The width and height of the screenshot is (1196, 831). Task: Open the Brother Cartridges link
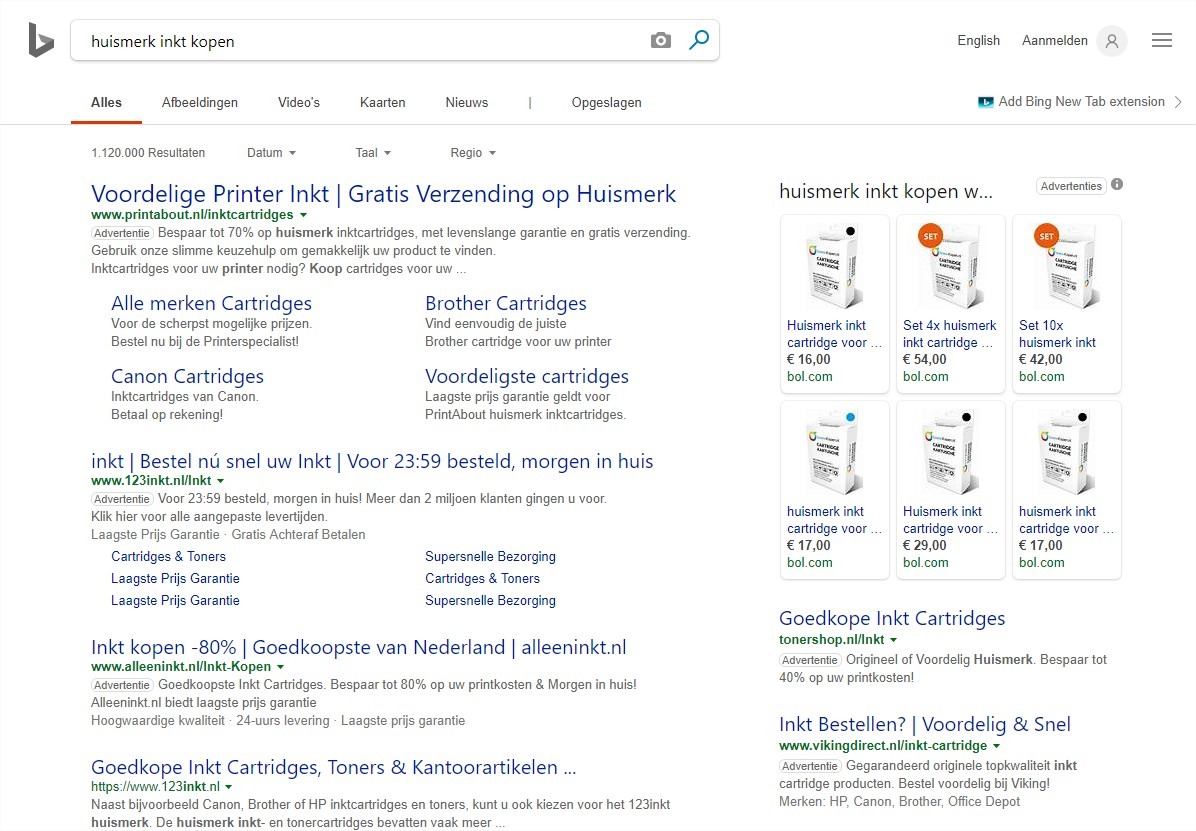pos(505,303)
